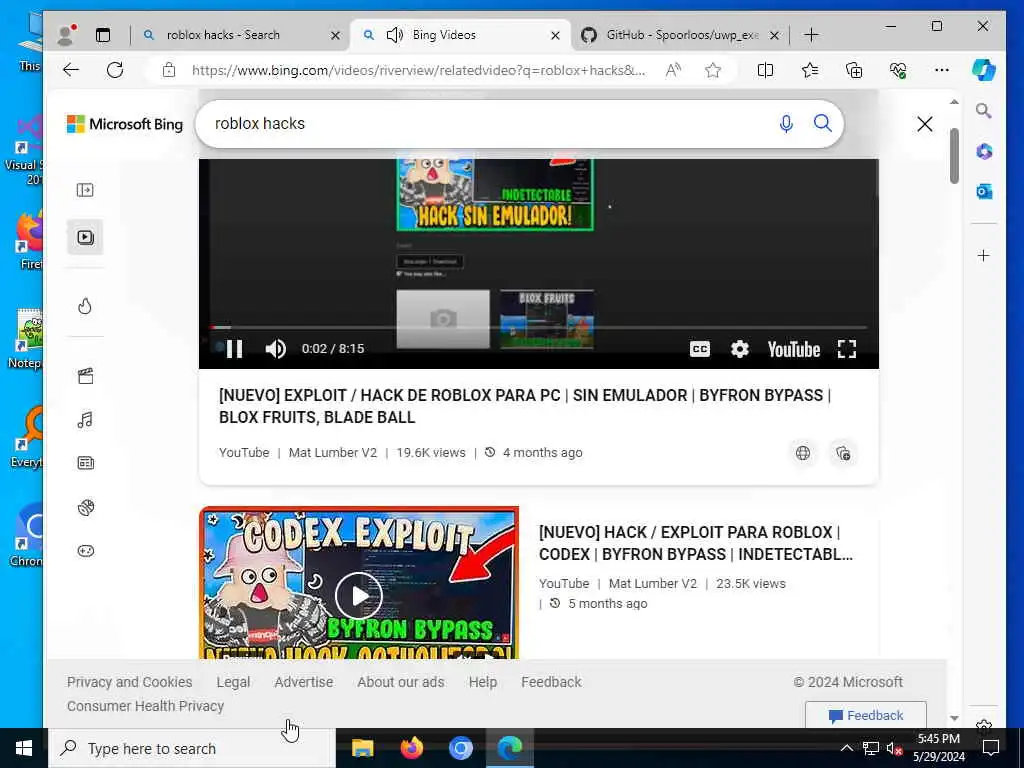Select the Bing Videos tab

tap(444, 35)
